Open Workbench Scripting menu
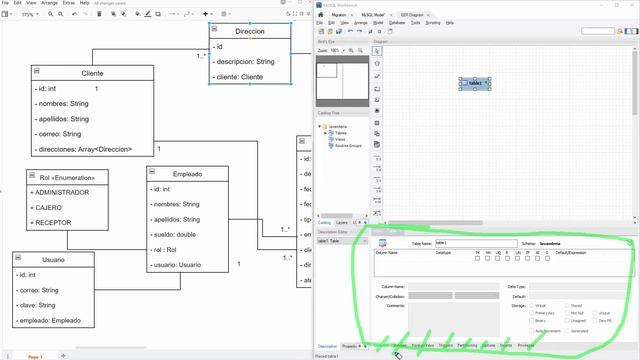 pyautogui.click(x=433, y=23)
